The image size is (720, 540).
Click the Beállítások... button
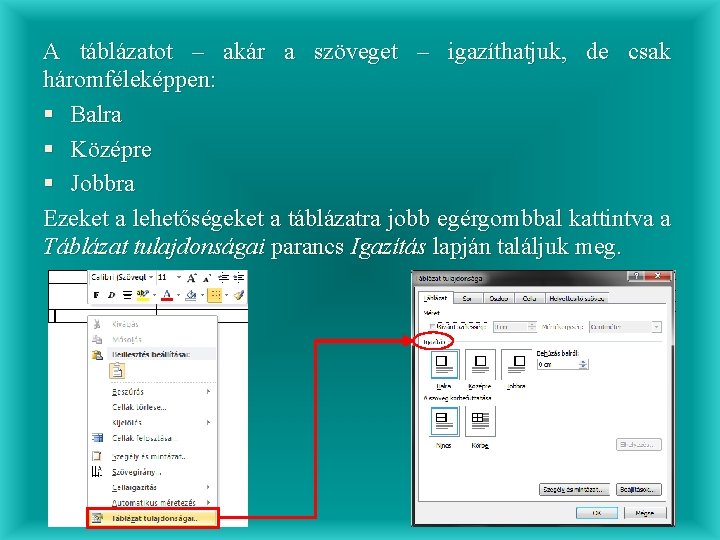[638, 489]
